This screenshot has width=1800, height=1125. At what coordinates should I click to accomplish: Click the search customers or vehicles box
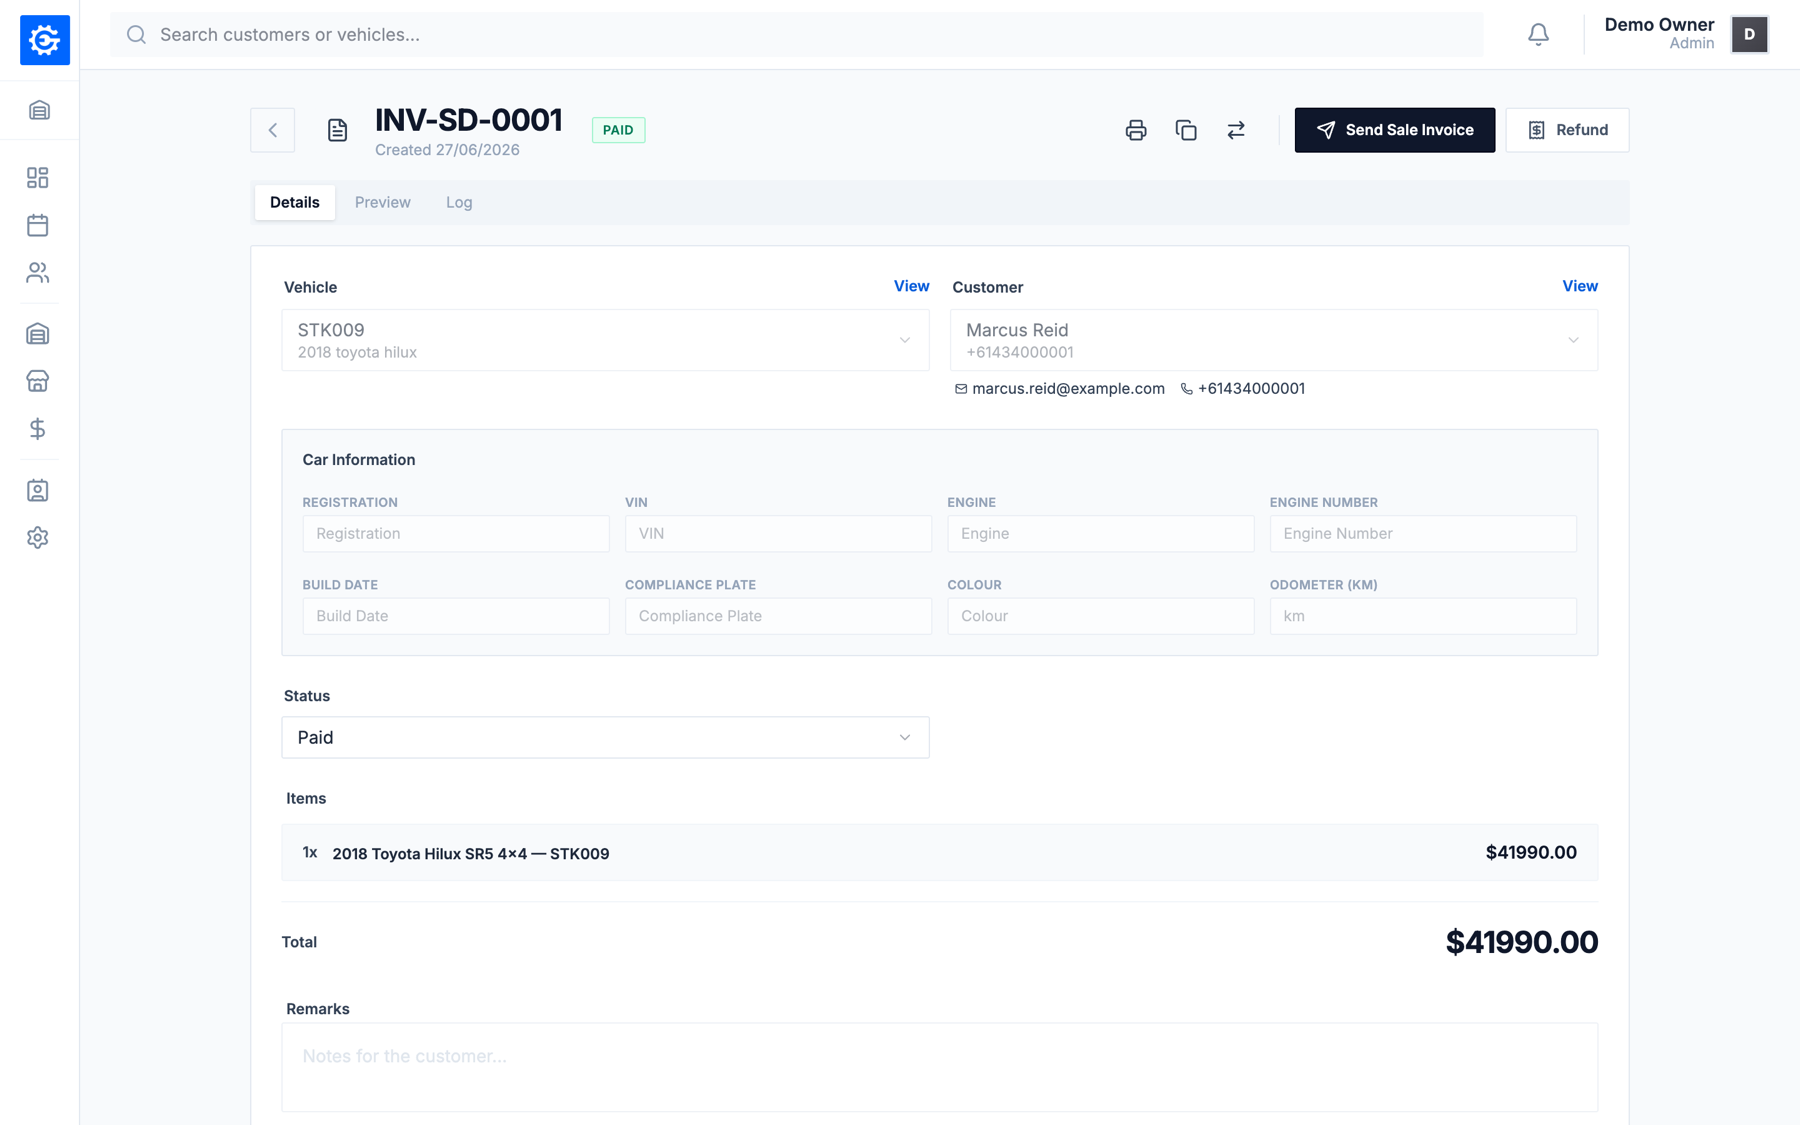tap(796, 35)
